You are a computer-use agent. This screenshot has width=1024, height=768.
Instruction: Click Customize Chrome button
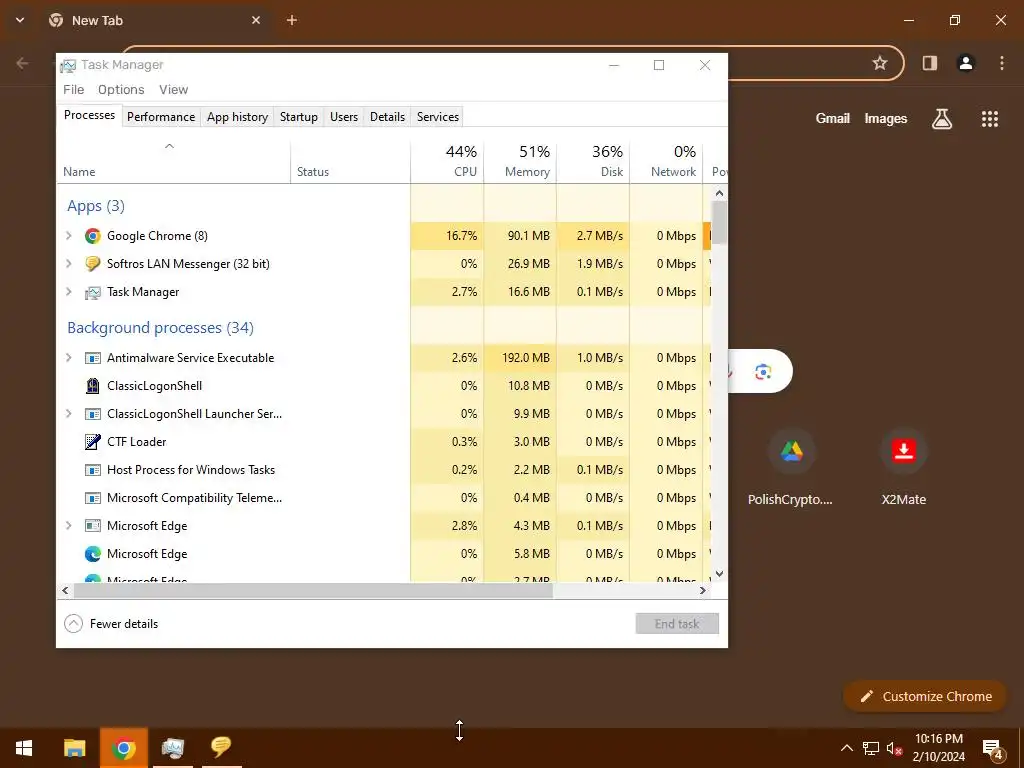coord(925,697)
